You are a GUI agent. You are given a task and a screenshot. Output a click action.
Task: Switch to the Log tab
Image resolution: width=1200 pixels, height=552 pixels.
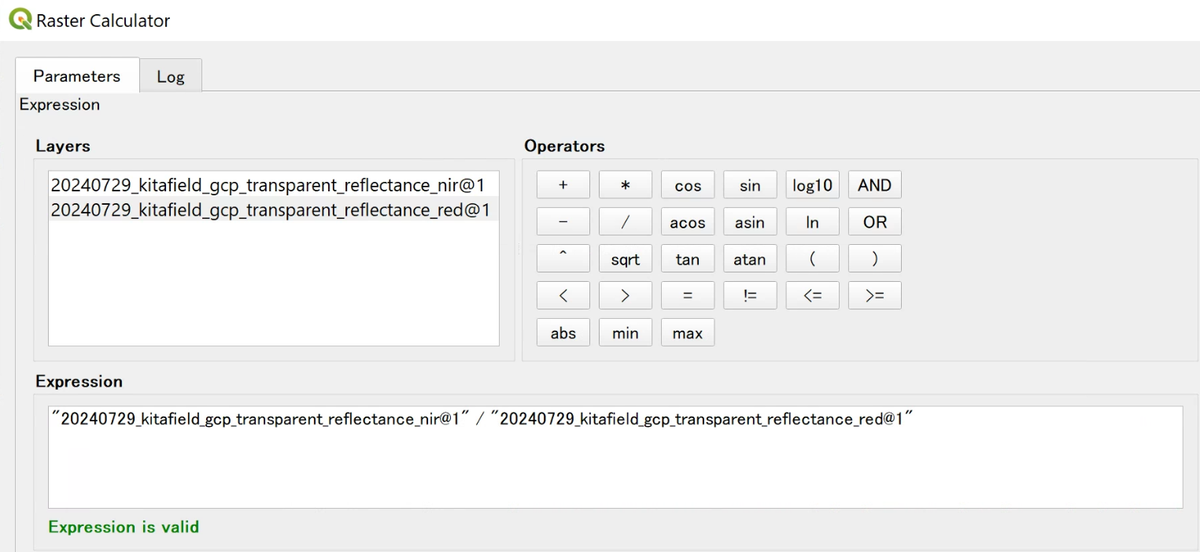[171, 76]
